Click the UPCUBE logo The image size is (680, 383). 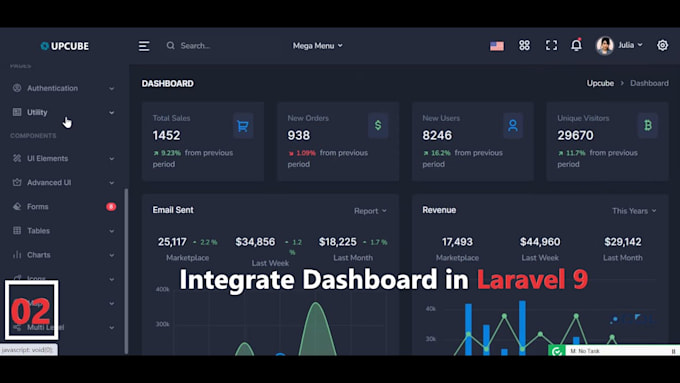(x=65, y=46)
